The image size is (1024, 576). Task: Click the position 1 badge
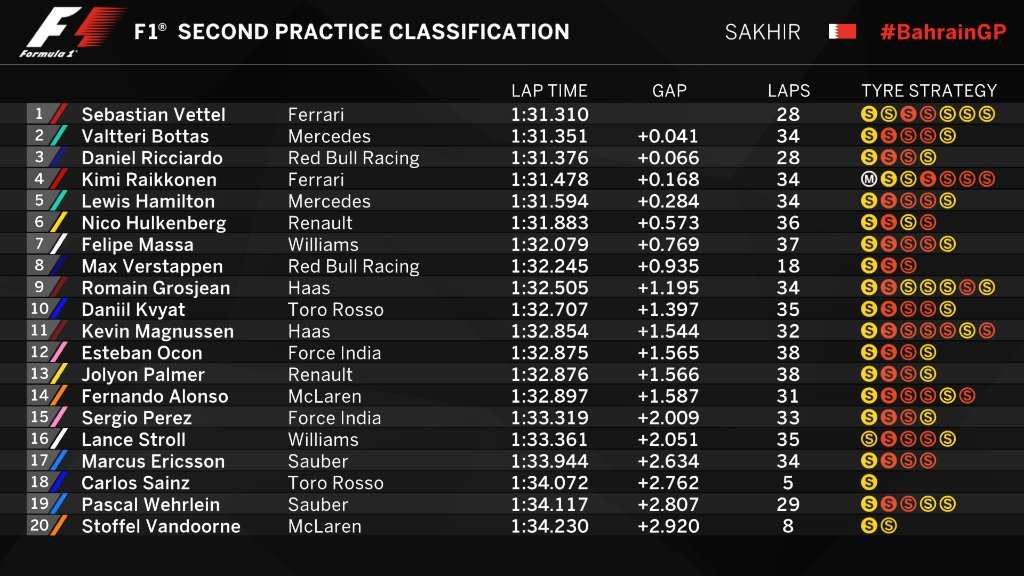coord(39,114)
